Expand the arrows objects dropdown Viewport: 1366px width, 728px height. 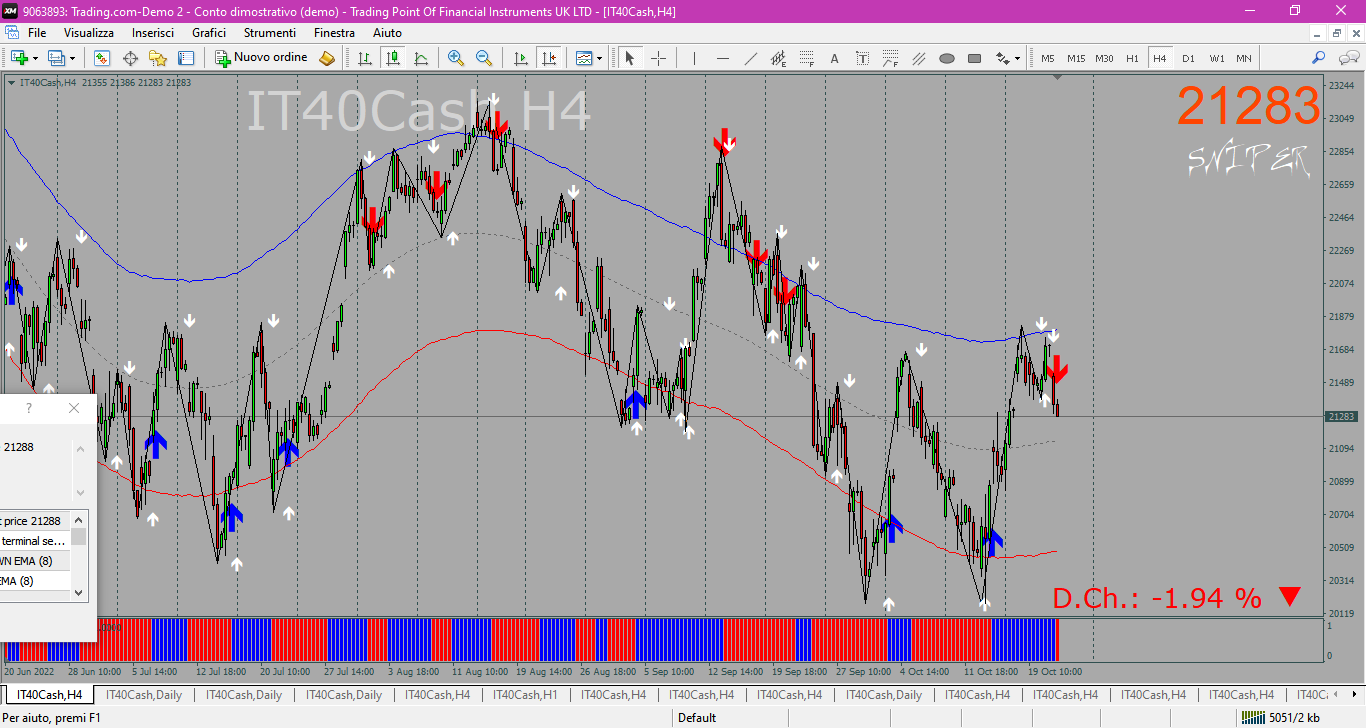(x=1018, y=58)
